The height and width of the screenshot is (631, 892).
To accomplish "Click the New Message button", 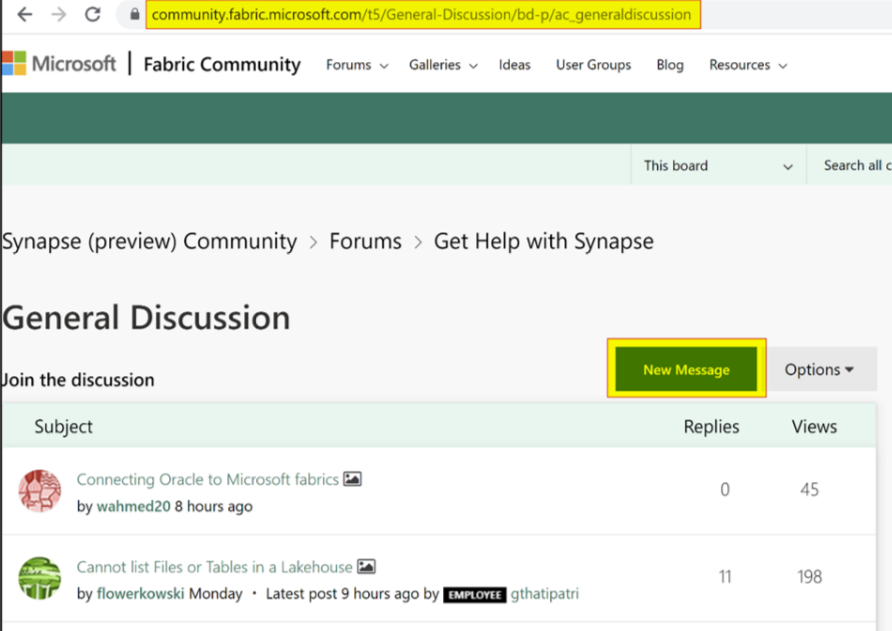I will point(686,369).
